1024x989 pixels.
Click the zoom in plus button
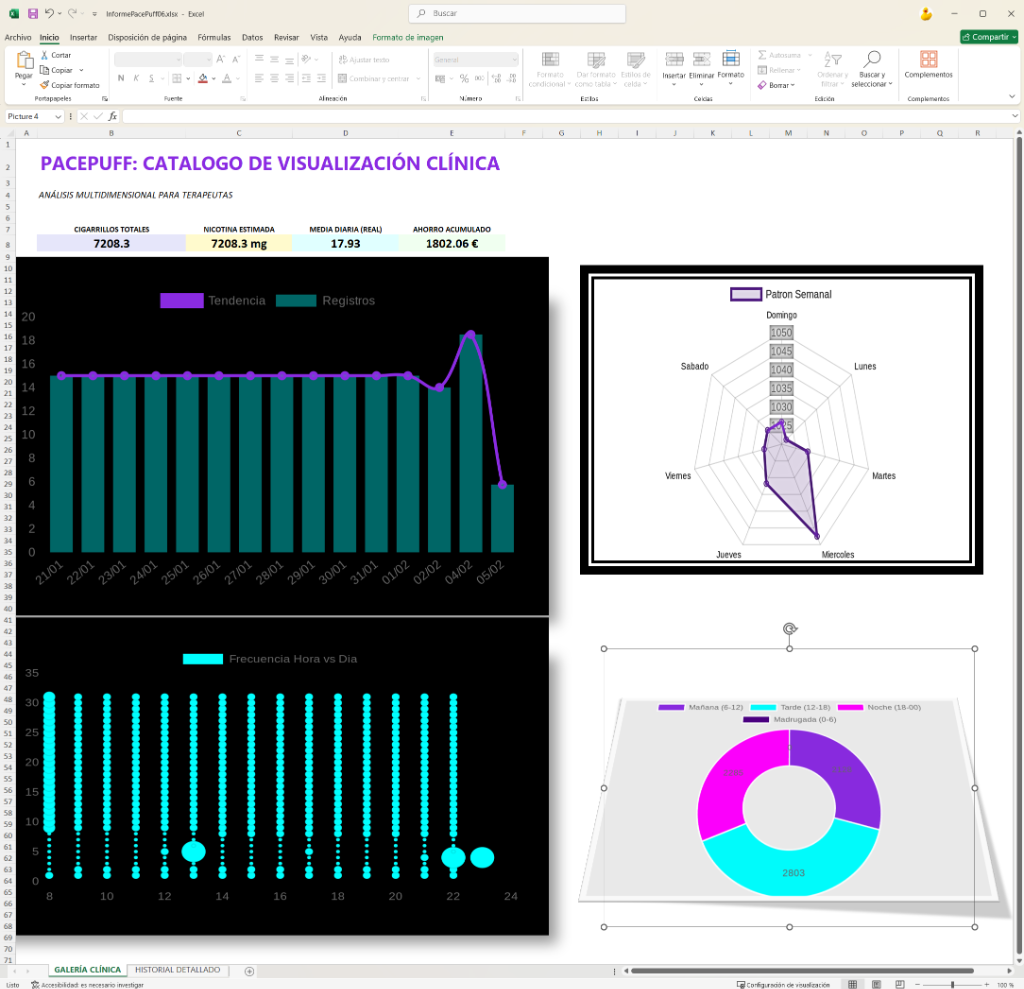coord(986,984)
